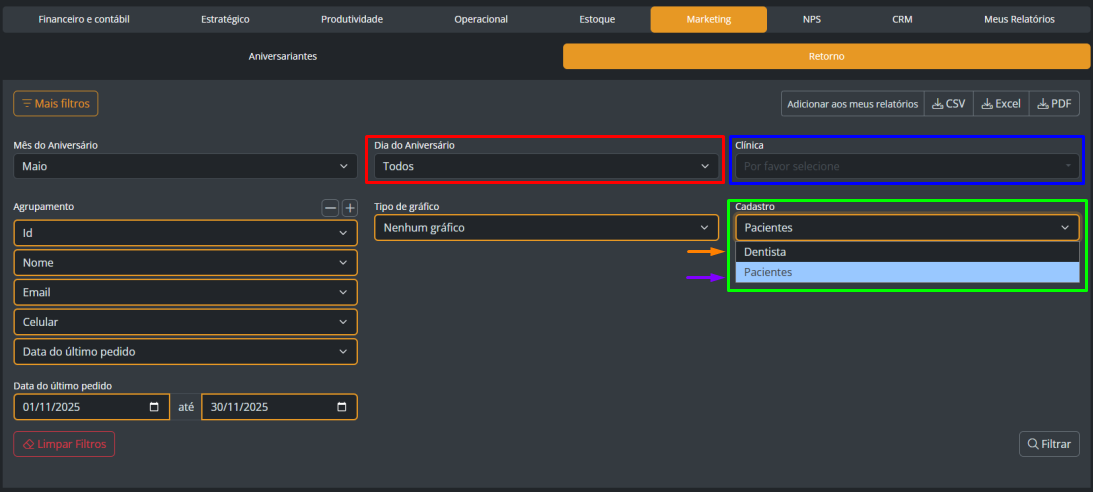Open the Produtividade tab
The image size is (1093, 492).
tap(352, 20)
